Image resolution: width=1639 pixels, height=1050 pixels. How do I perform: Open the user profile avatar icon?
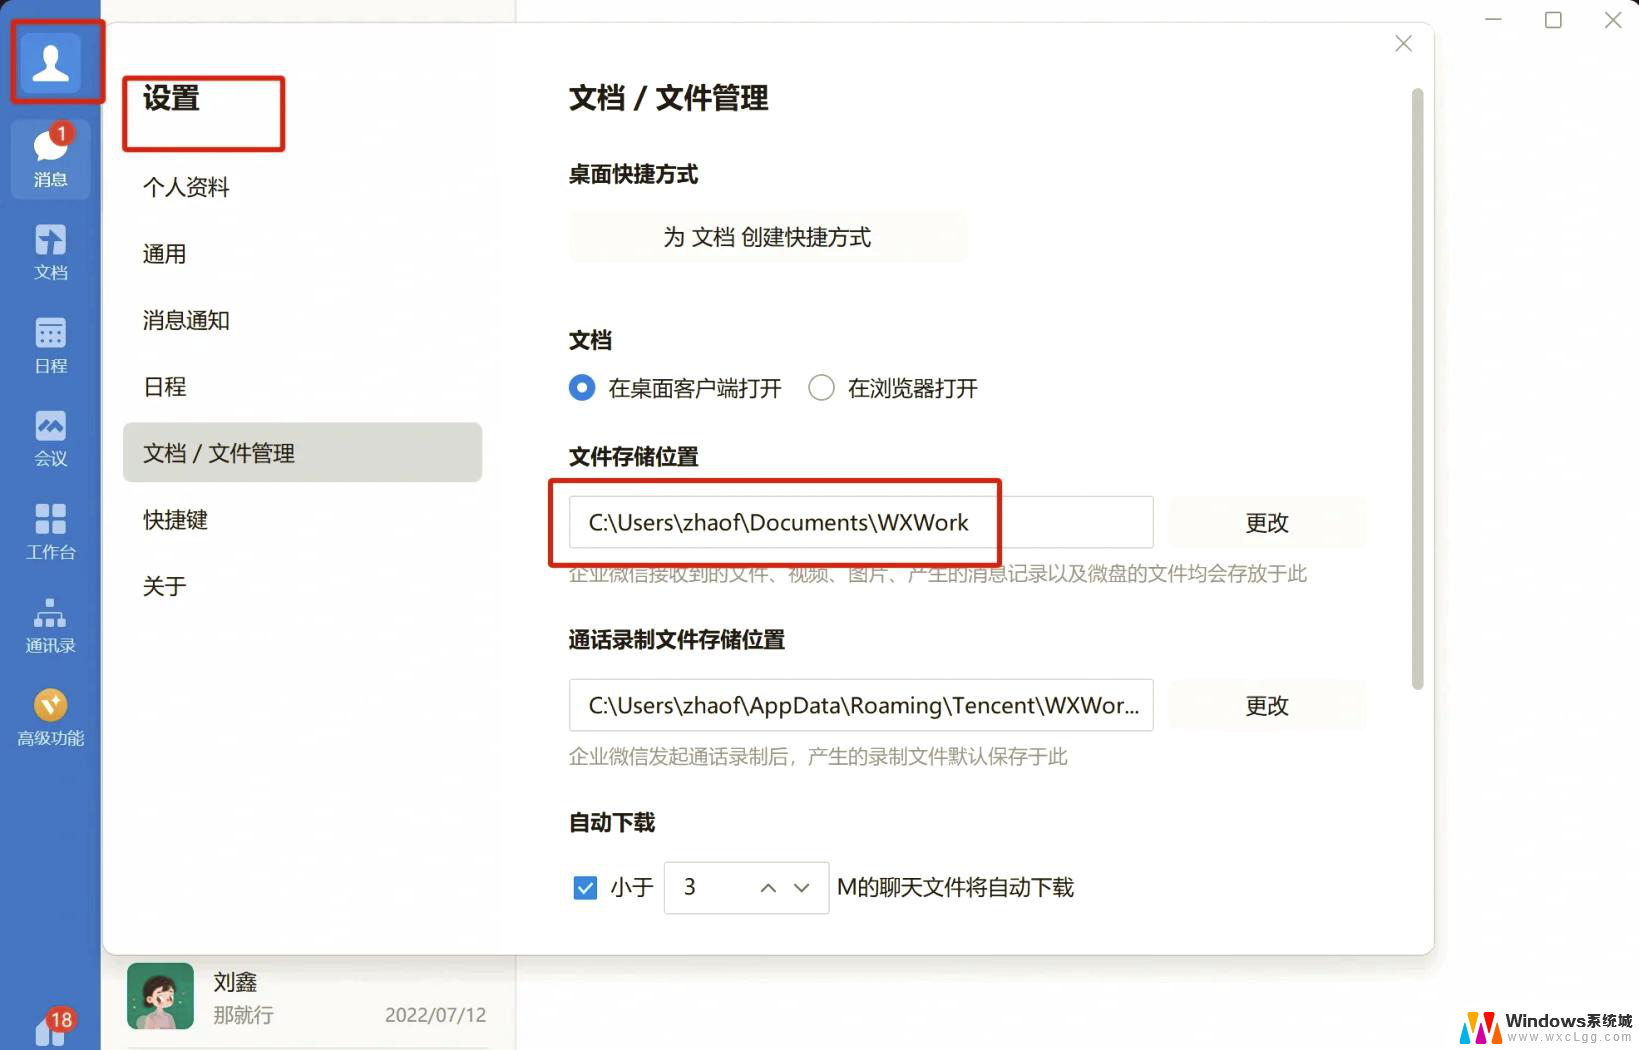coord(51,63)
